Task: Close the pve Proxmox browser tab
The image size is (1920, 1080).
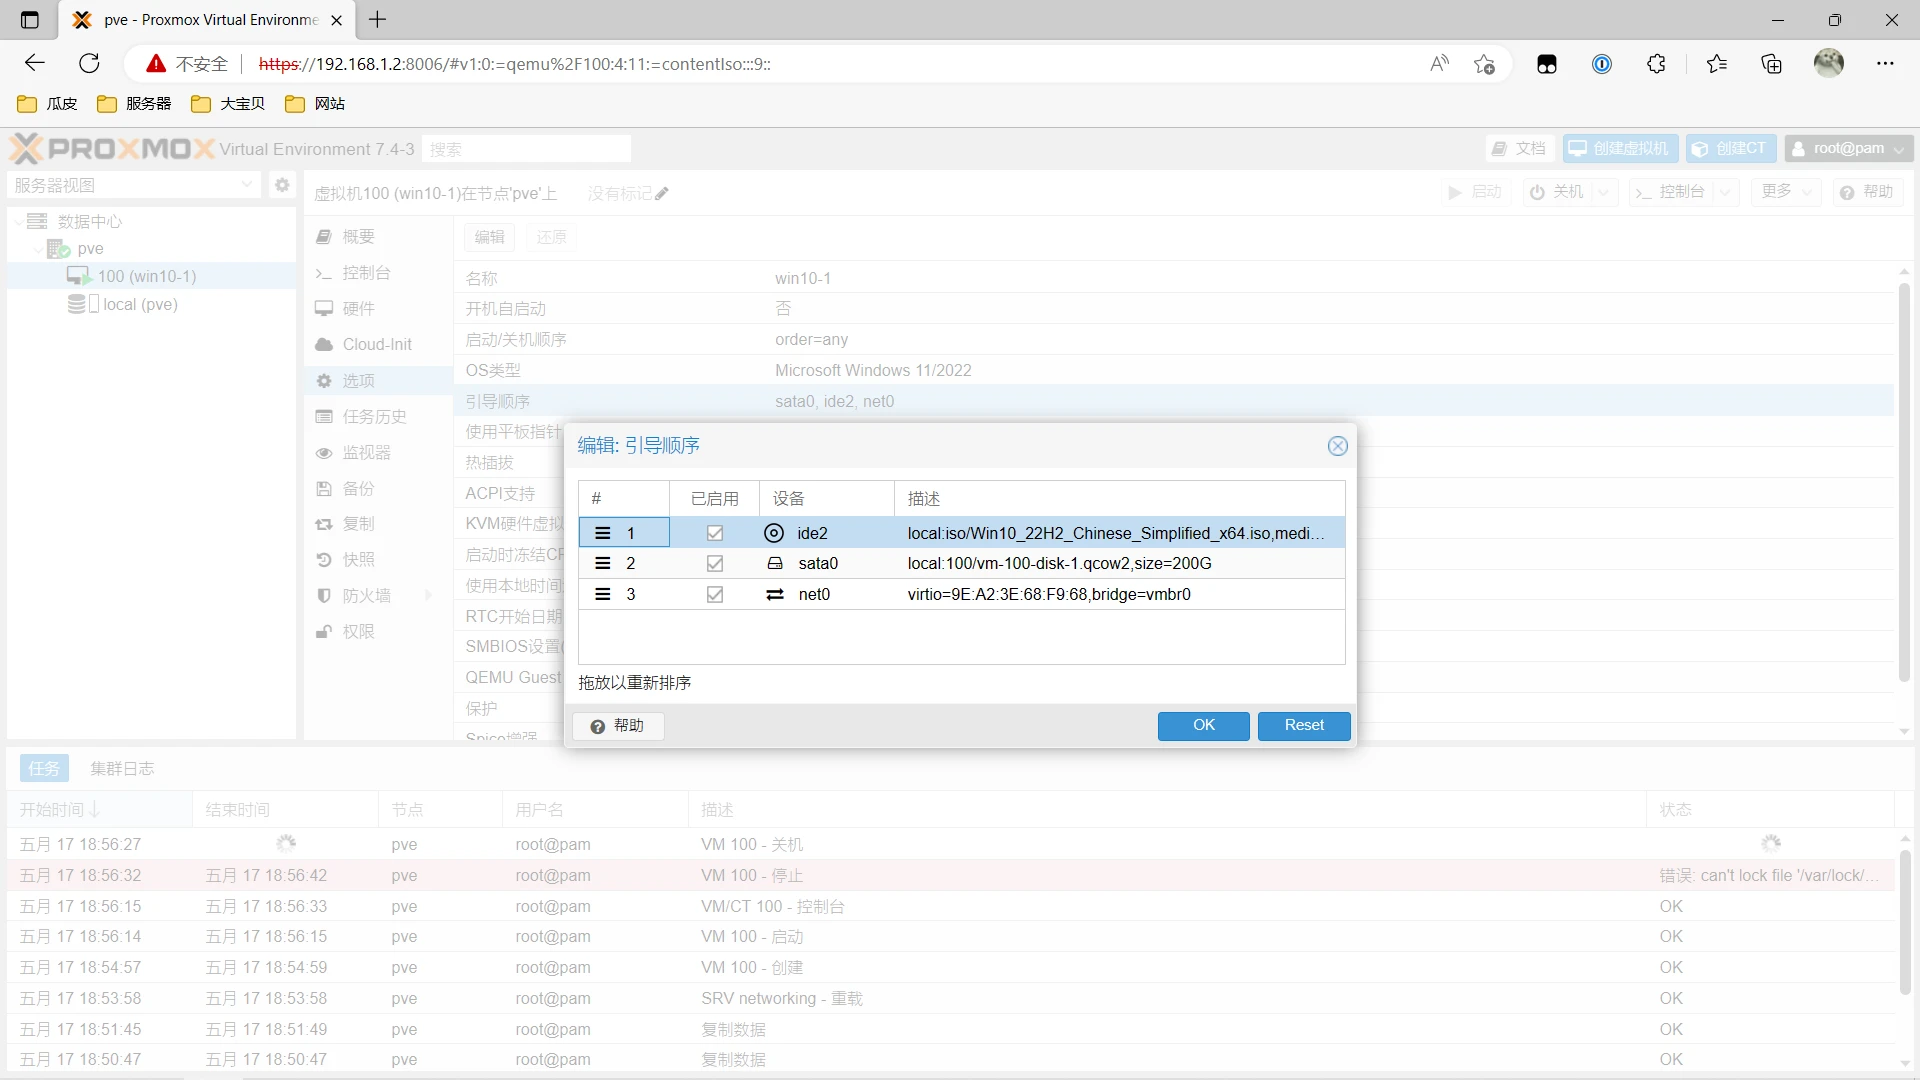Action: [x=337, y=20]
